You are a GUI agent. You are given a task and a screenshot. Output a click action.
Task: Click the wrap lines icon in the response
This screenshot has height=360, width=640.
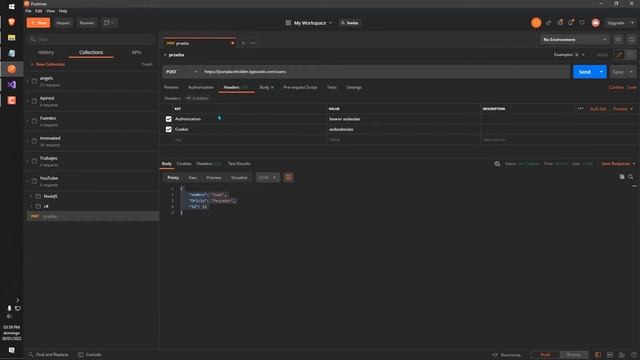[289, 178]
